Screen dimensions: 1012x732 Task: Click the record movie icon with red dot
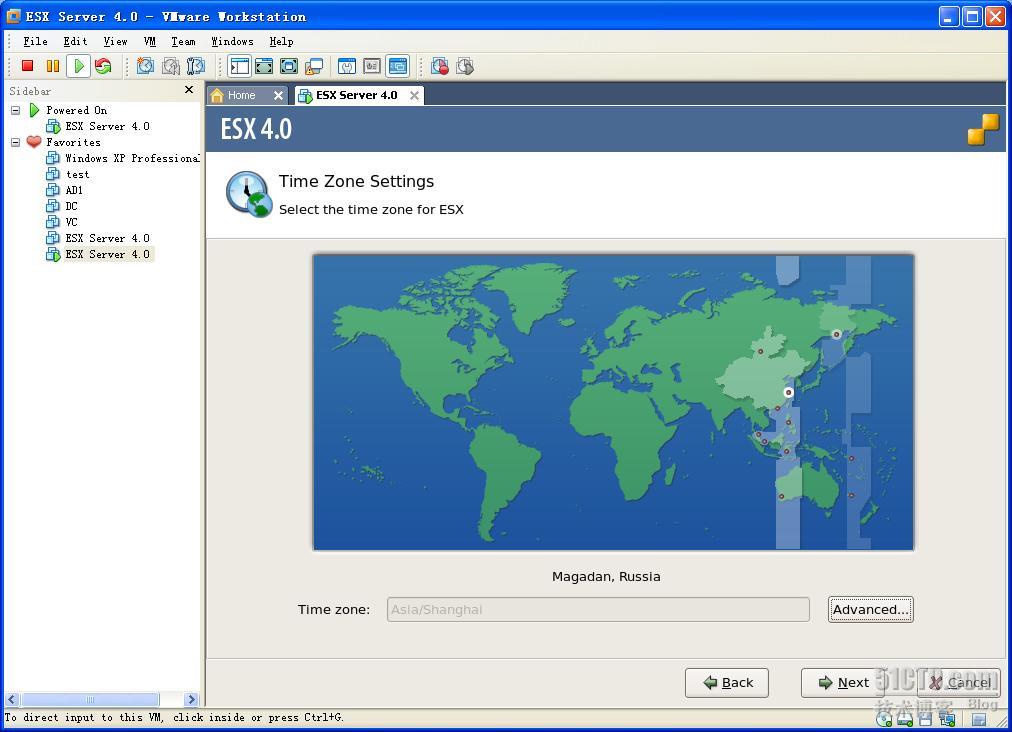click(440, 66)
